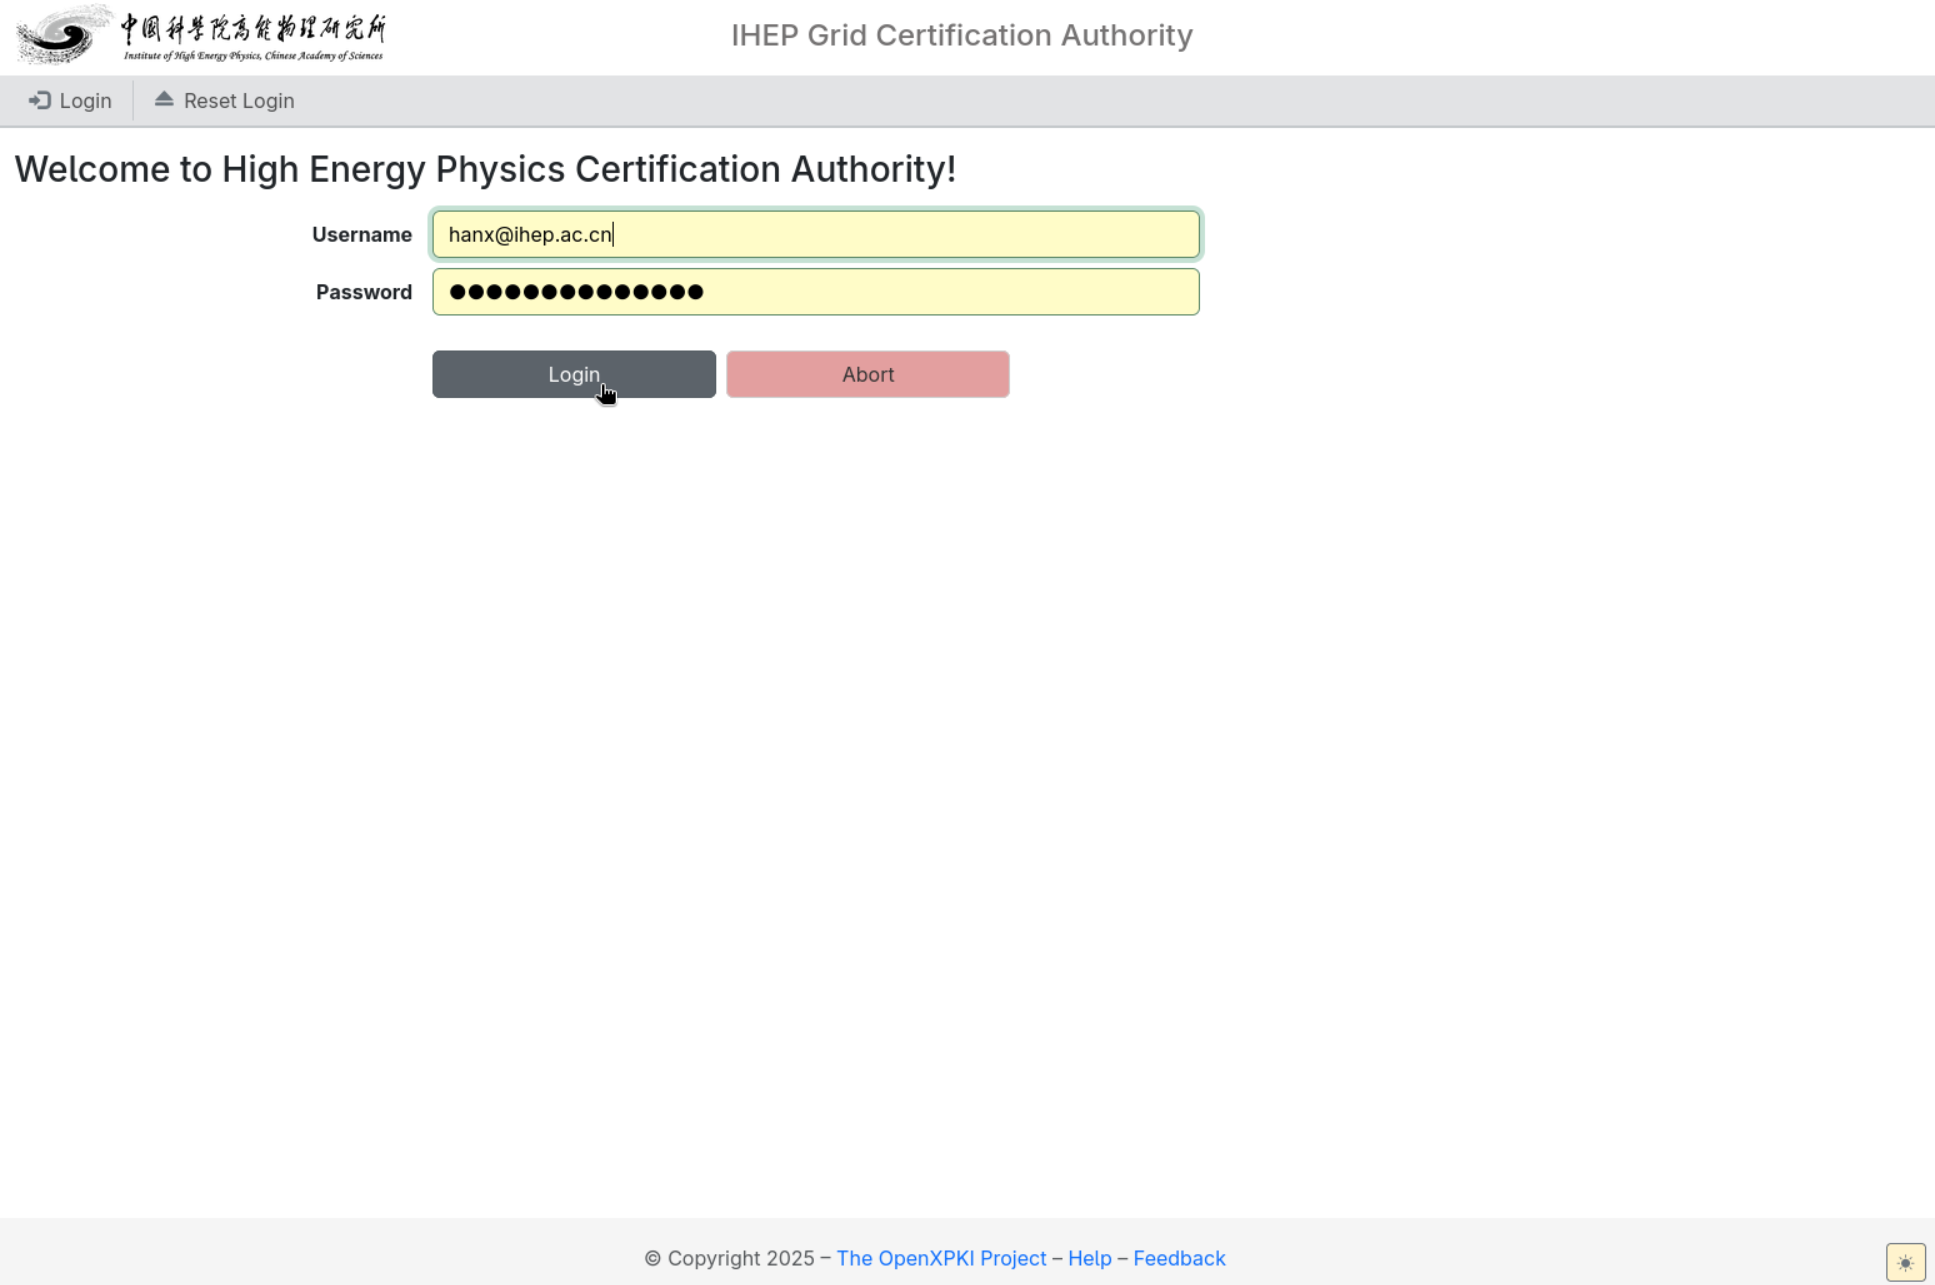
Task: Click the IHEP institute logo image
Action: [201, 35]
